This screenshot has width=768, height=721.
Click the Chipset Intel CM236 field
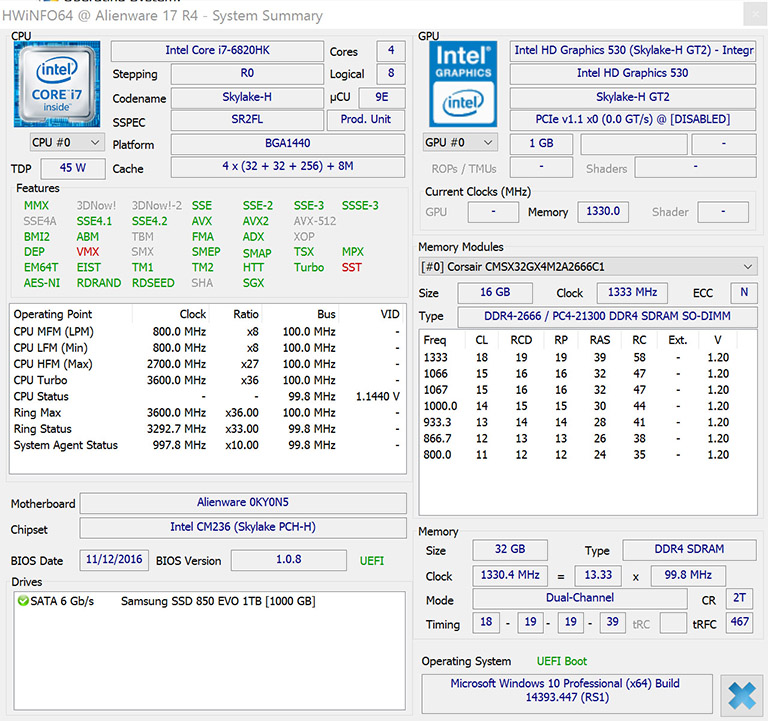coord(243,527)
